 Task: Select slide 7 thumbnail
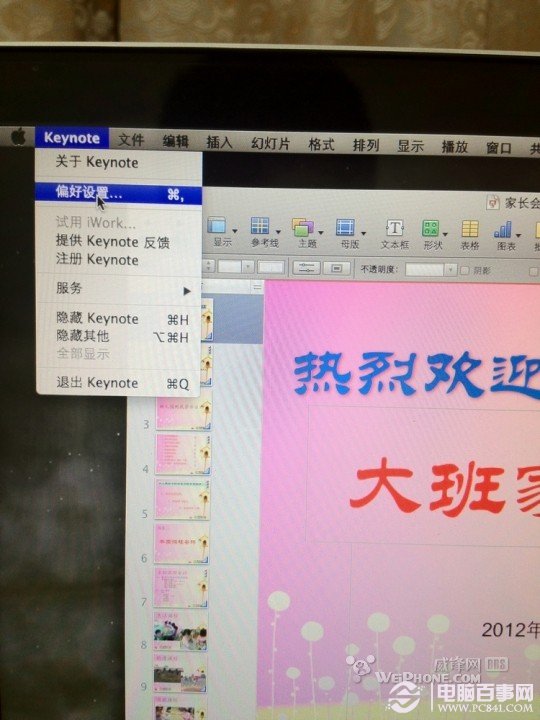click(x=180, y=588)
